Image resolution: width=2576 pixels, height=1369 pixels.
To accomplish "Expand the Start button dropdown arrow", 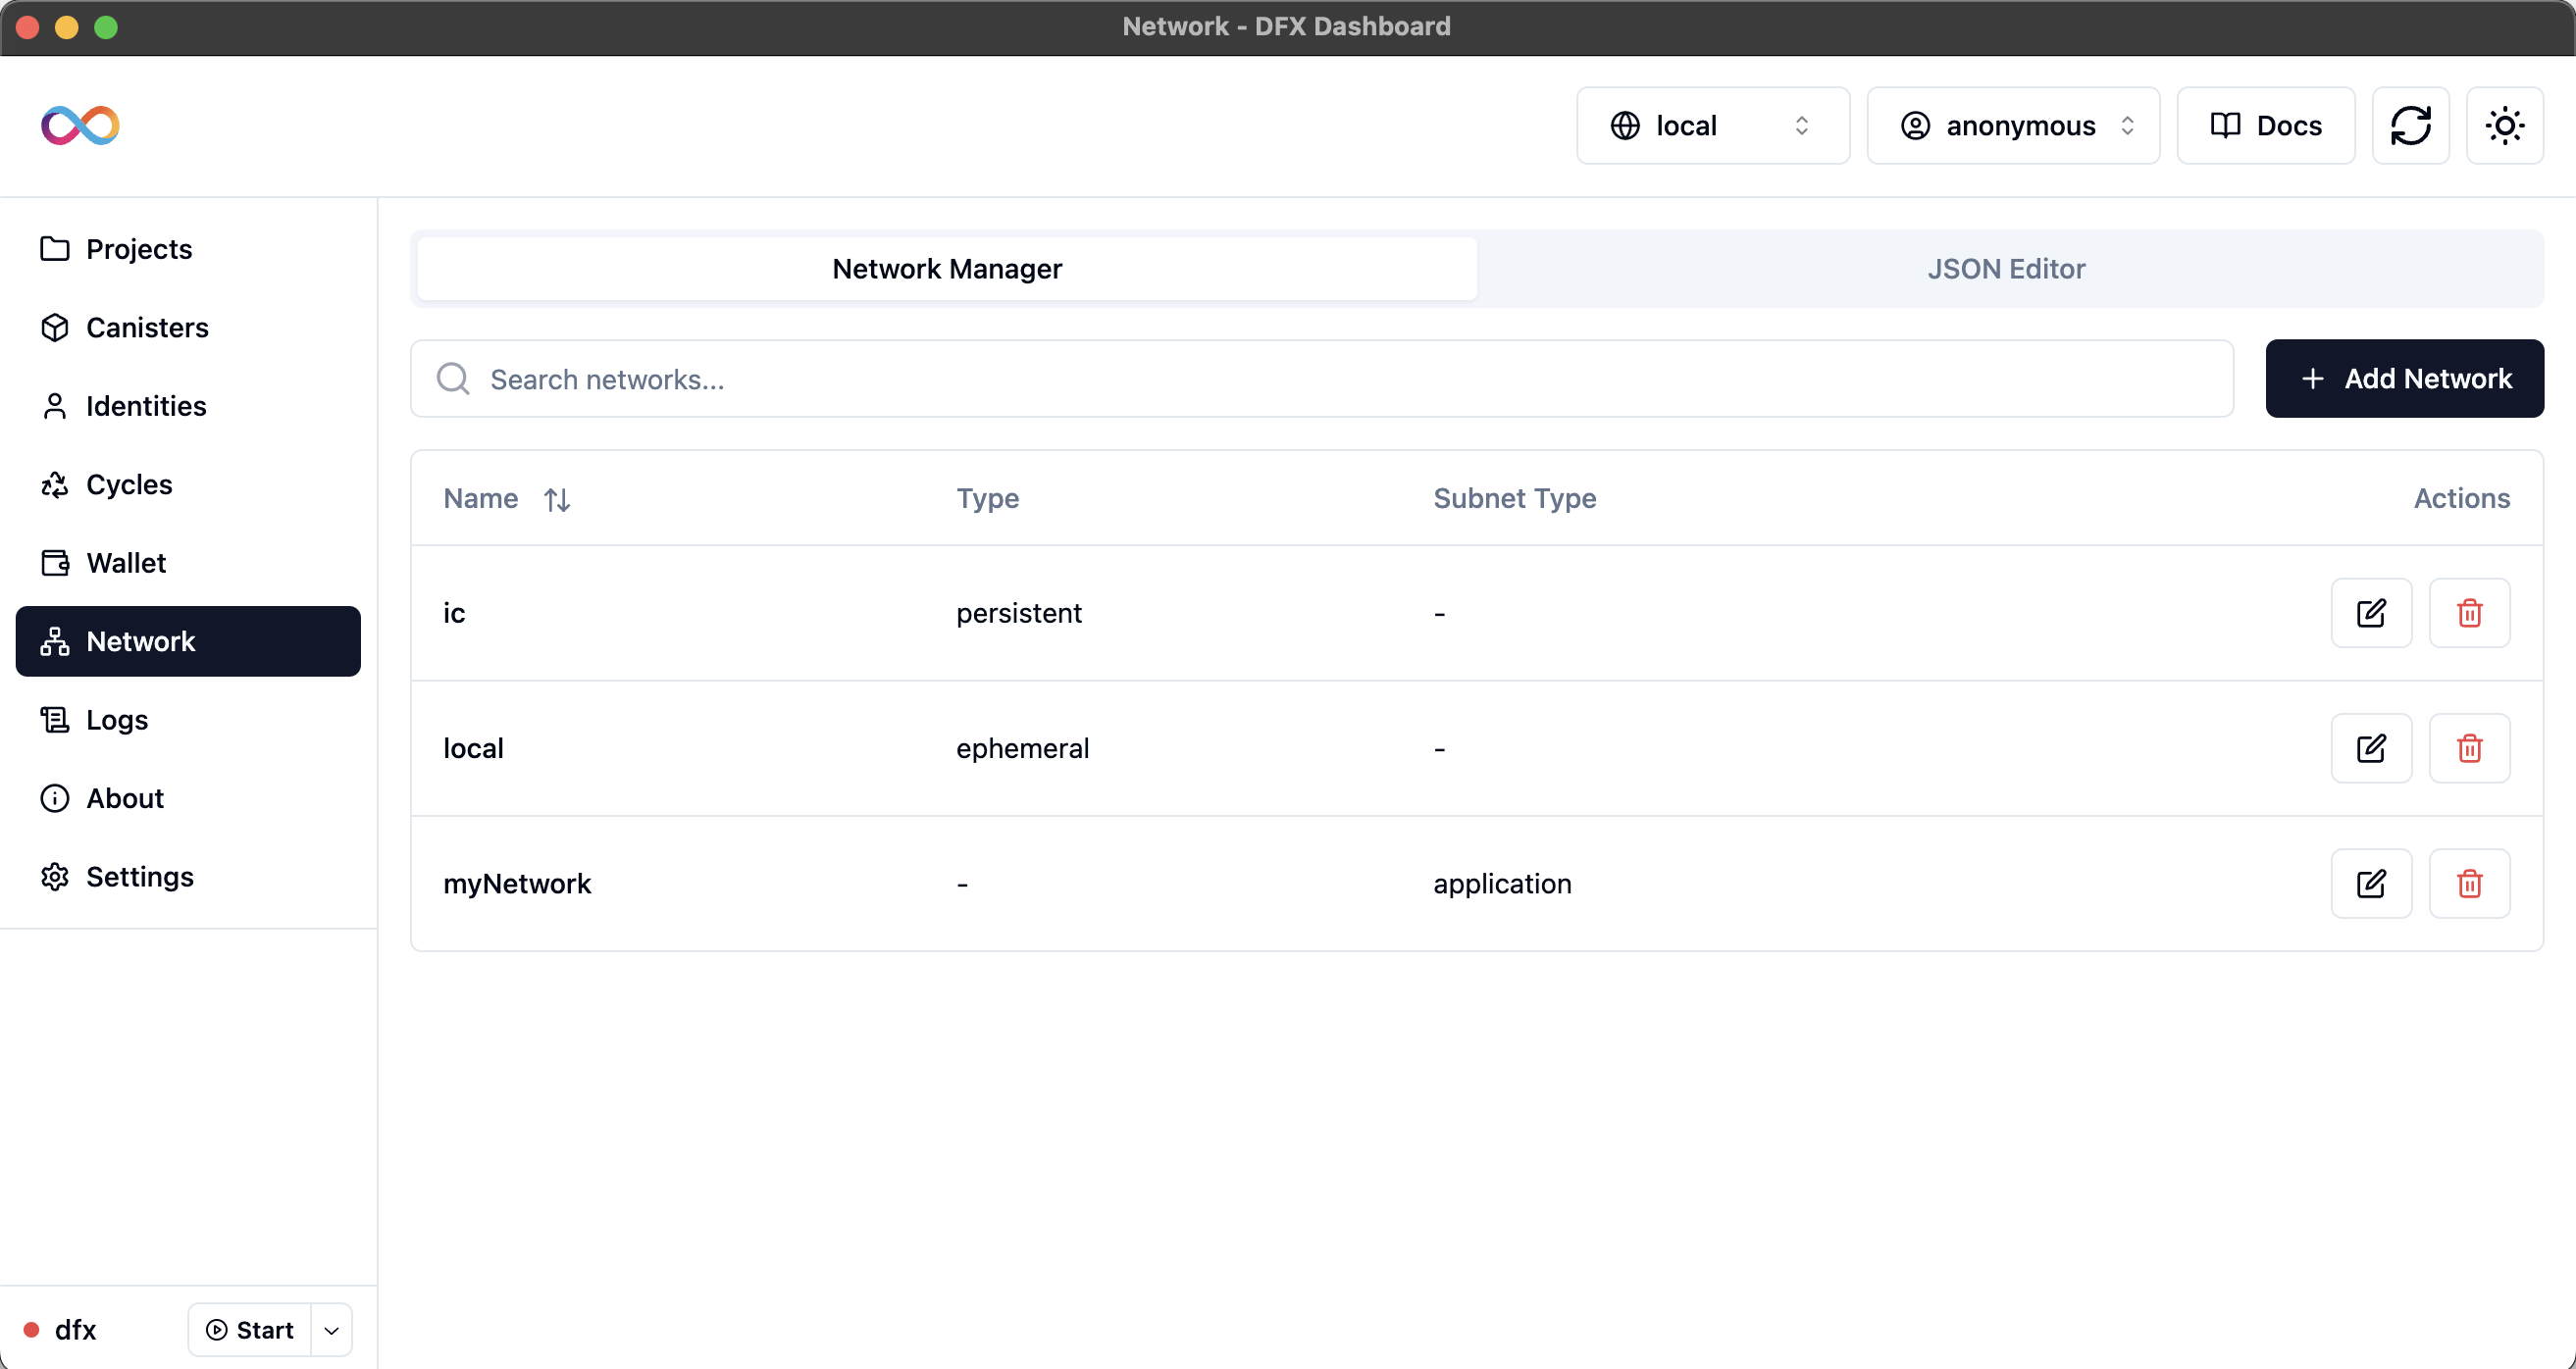I will (331, 1330).
